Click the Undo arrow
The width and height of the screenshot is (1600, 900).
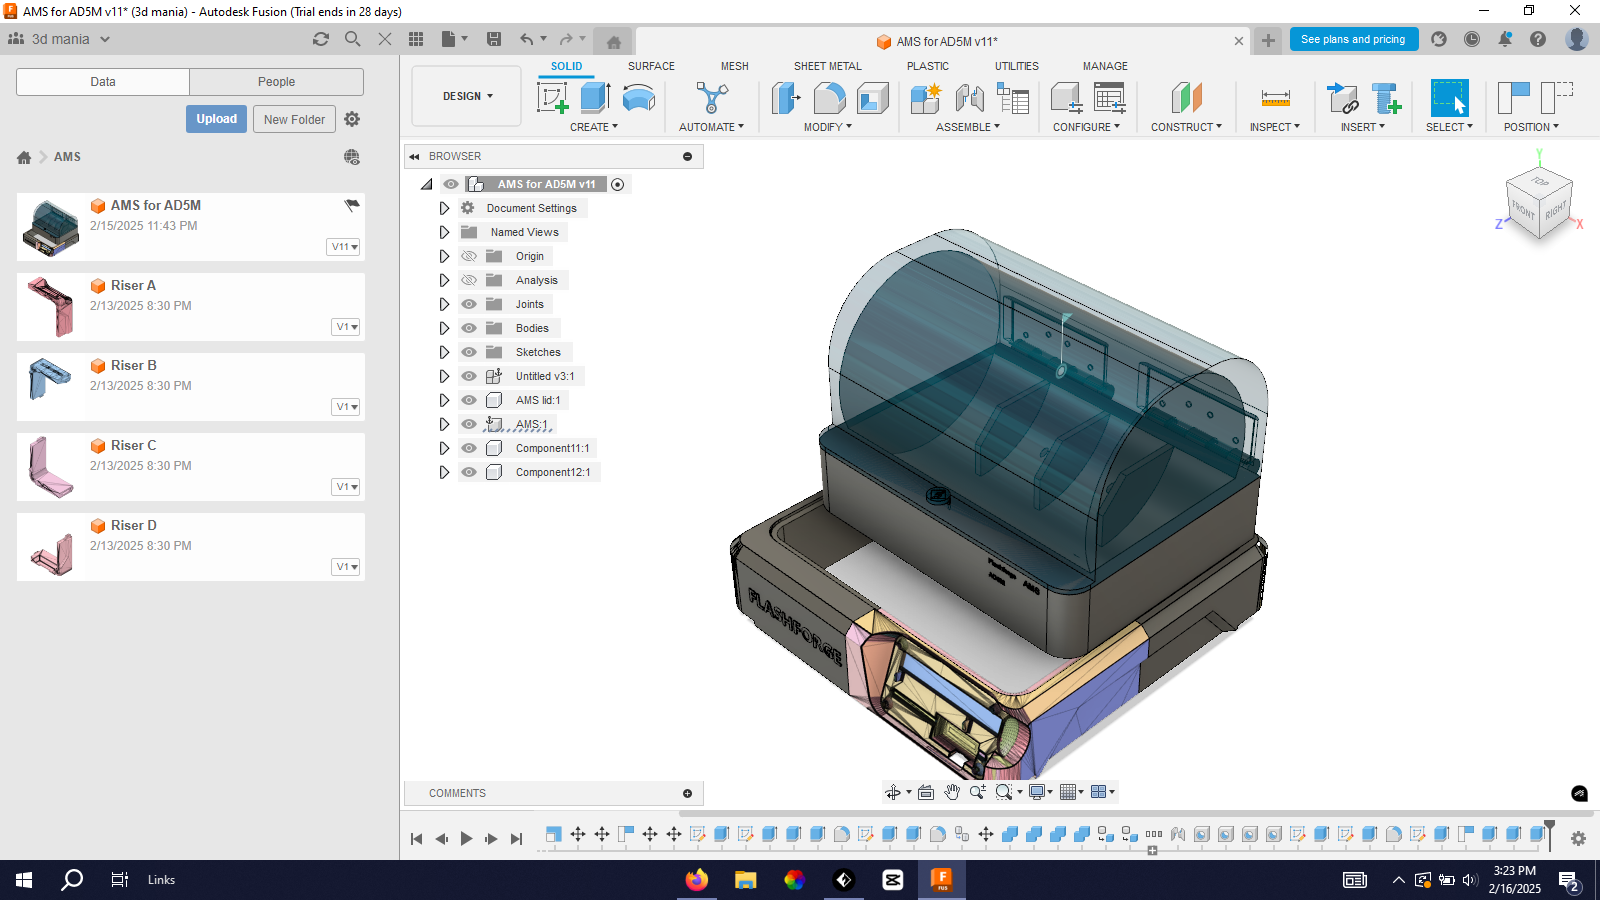527,39
